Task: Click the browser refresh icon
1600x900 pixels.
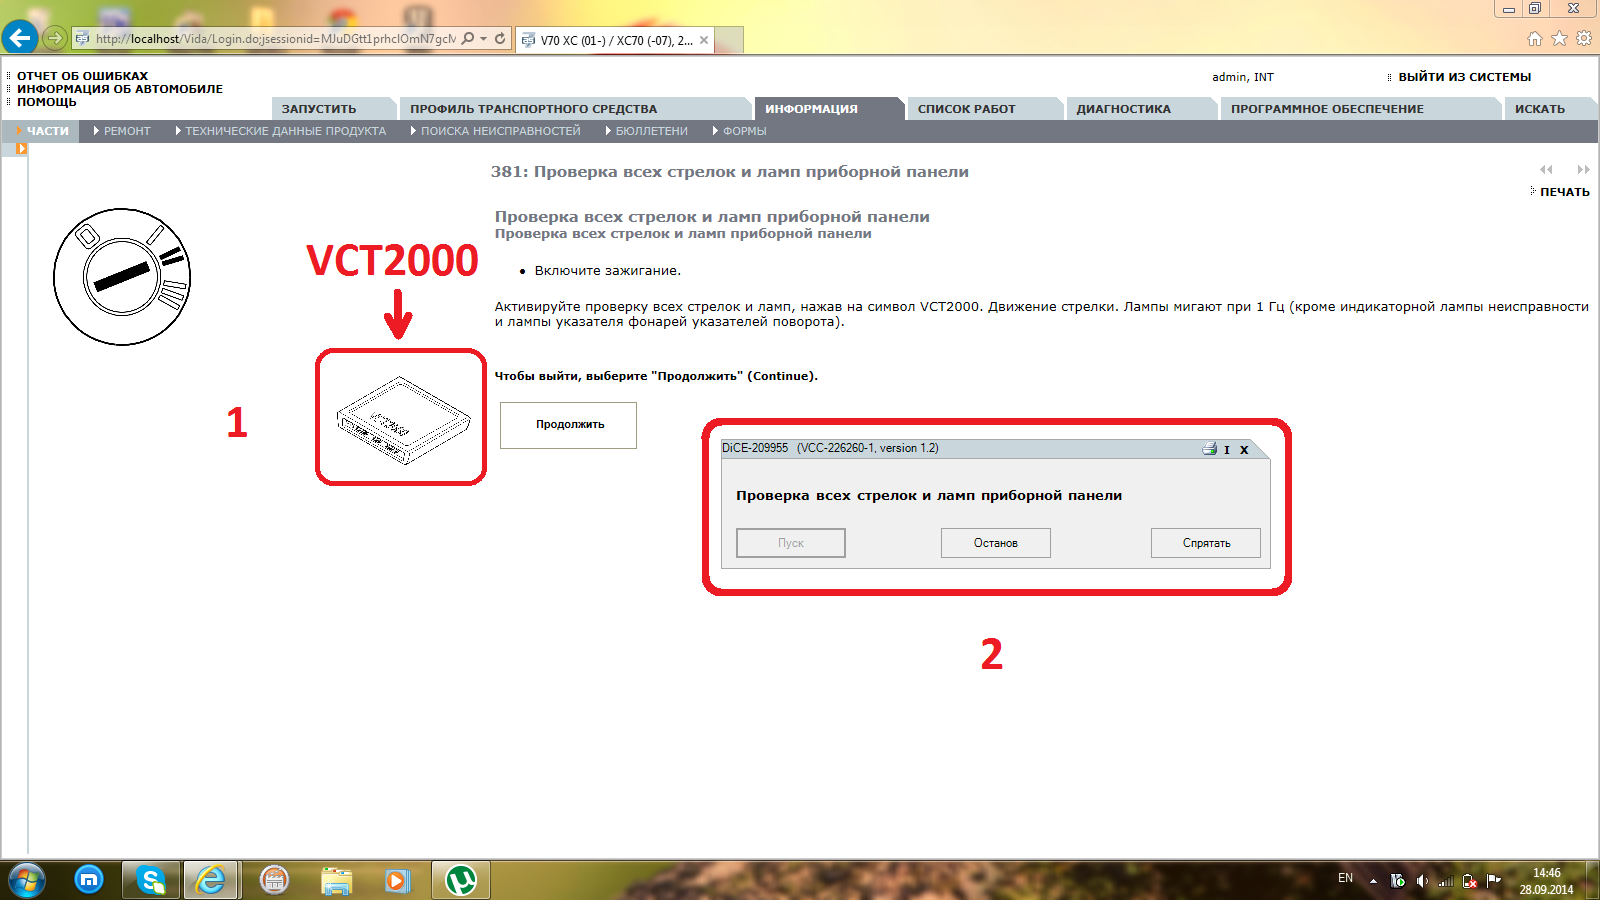Action: coord(500,39)
